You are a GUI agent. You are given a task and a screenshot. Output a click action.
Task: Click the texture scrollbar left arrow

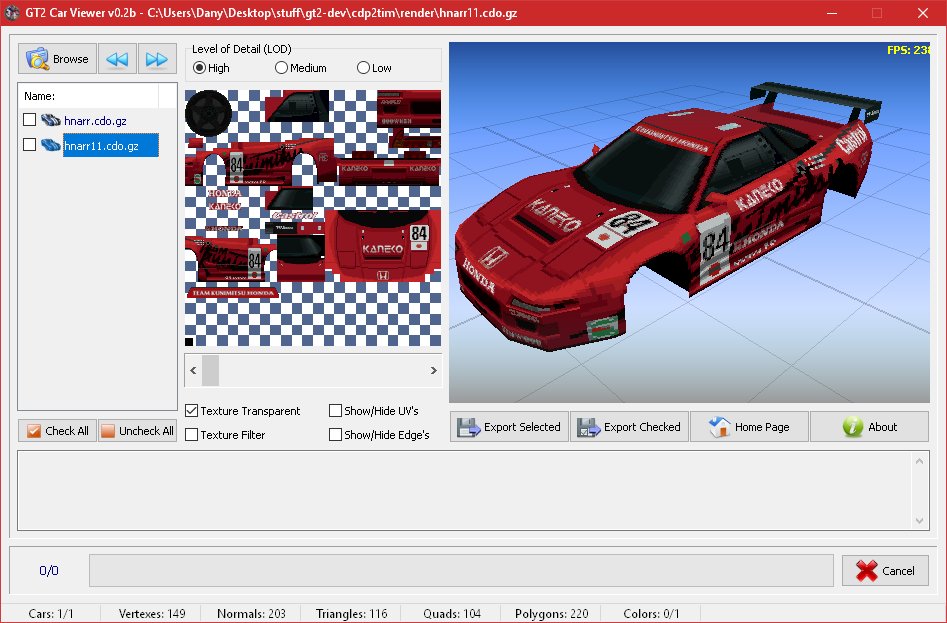[x=193, y=370]
